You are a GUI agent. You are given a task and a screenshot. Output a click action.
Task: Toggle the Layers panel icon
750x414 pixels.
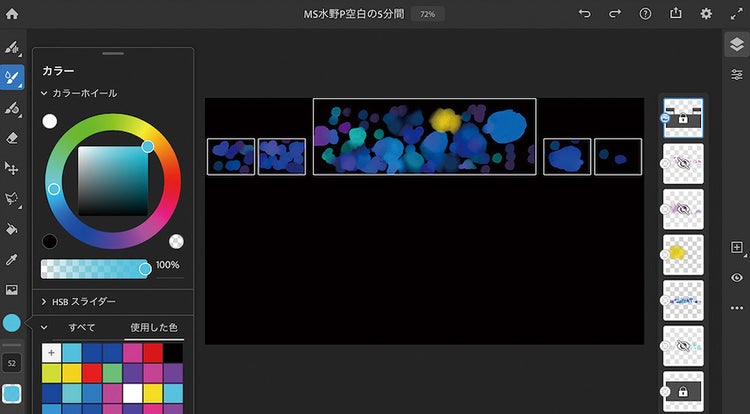click(x=736, y=45)
